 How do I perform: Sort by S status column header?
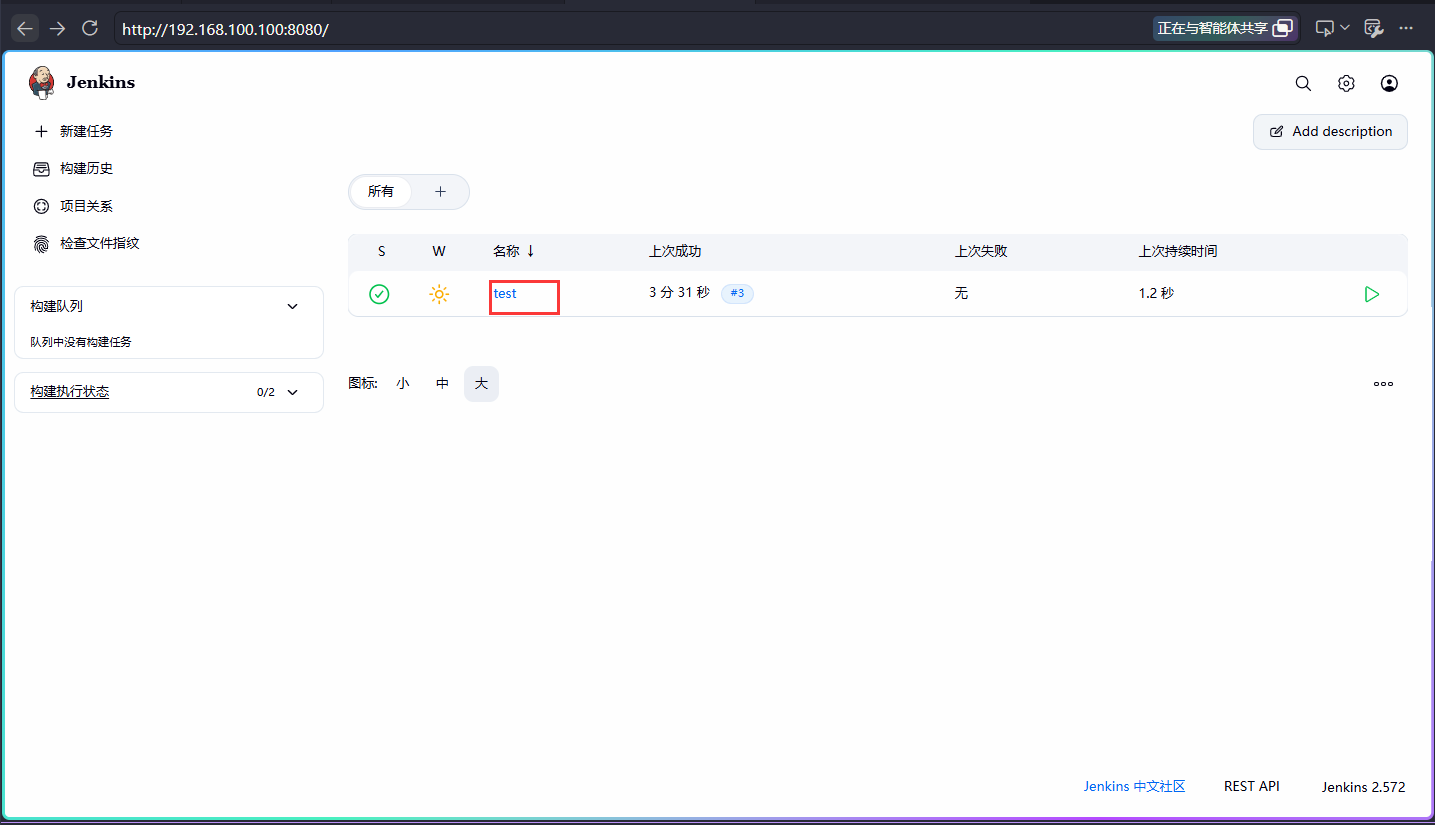coord(382,251)
